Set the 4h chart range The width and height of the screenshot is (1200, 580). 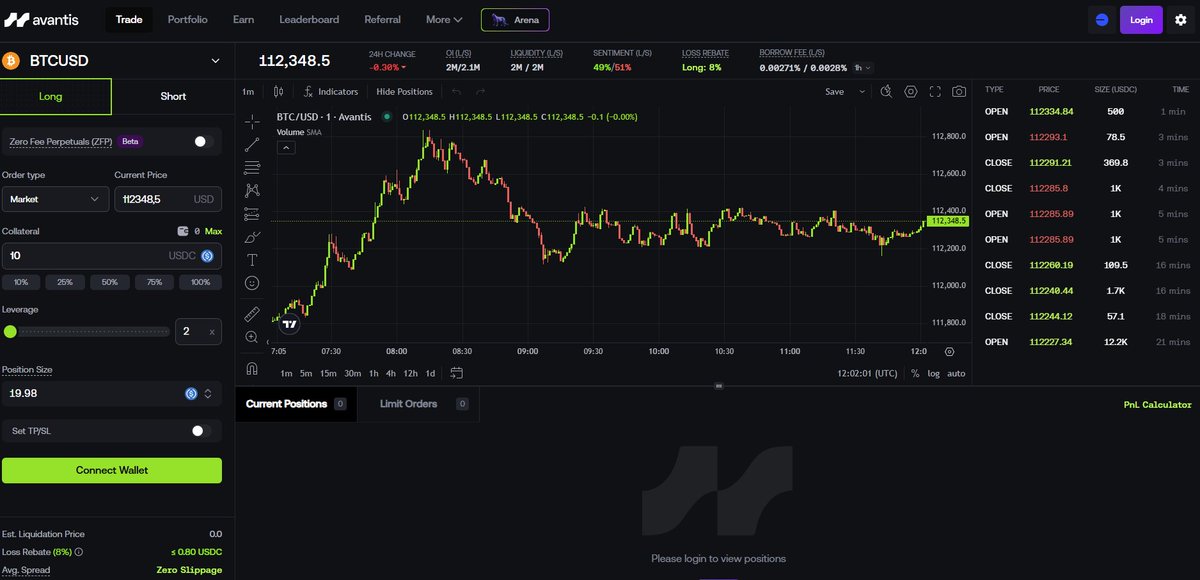(391, 373)
